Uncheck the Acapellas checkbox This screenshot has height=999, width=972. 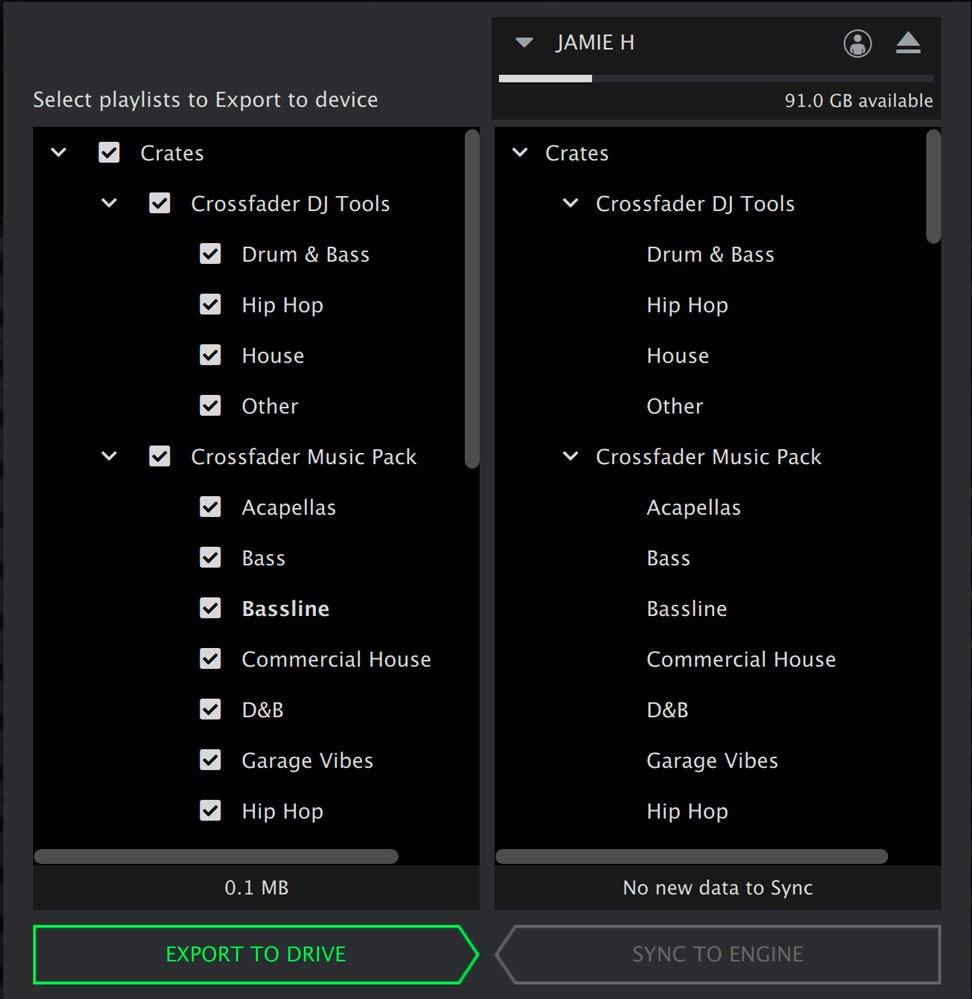point(210,507)
